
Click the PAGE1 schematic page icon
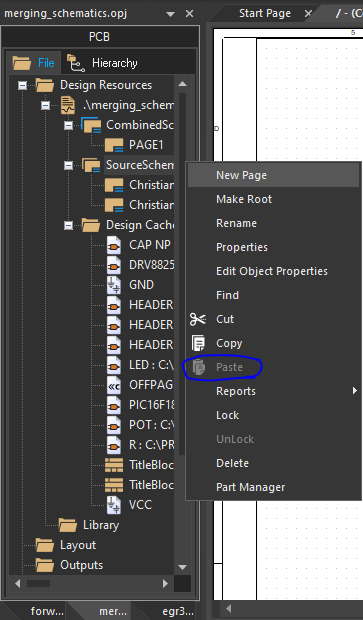114,145
